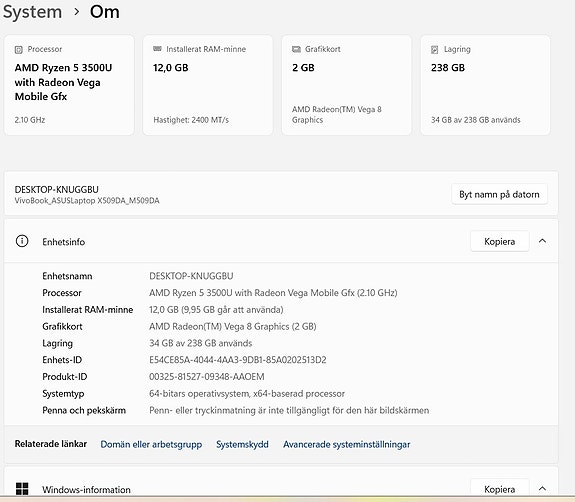Click the Processor chip icon

[x=18, y=50]
